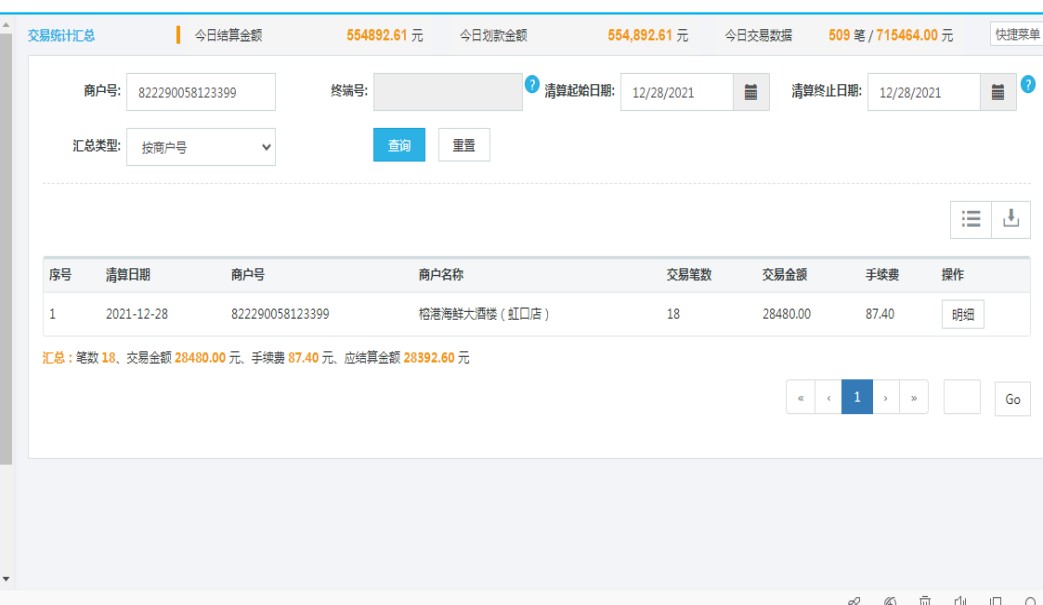Click the trash icon in bottom bar
This screenshot has width=1043, height=605.
925,601
